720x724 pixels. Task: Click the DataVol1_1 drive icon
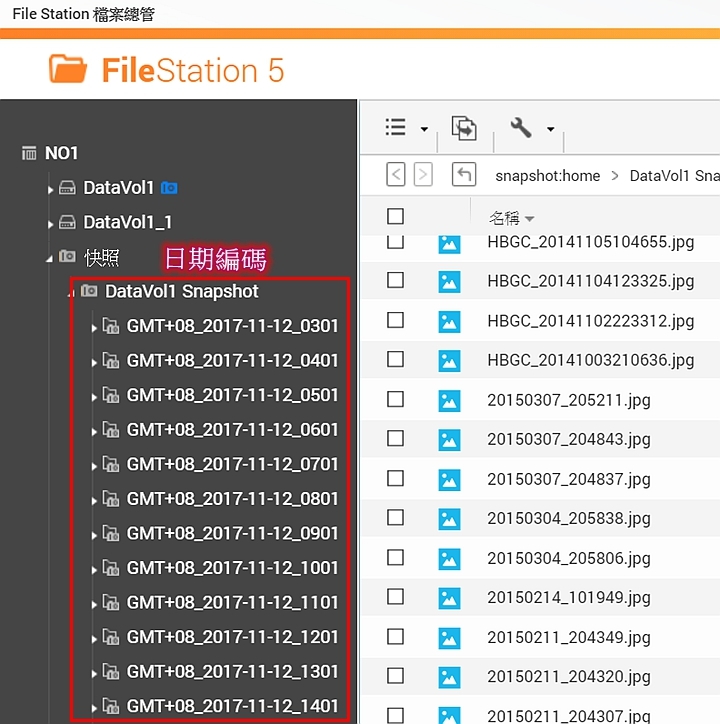pyautogui.click(x=67, y=223)
